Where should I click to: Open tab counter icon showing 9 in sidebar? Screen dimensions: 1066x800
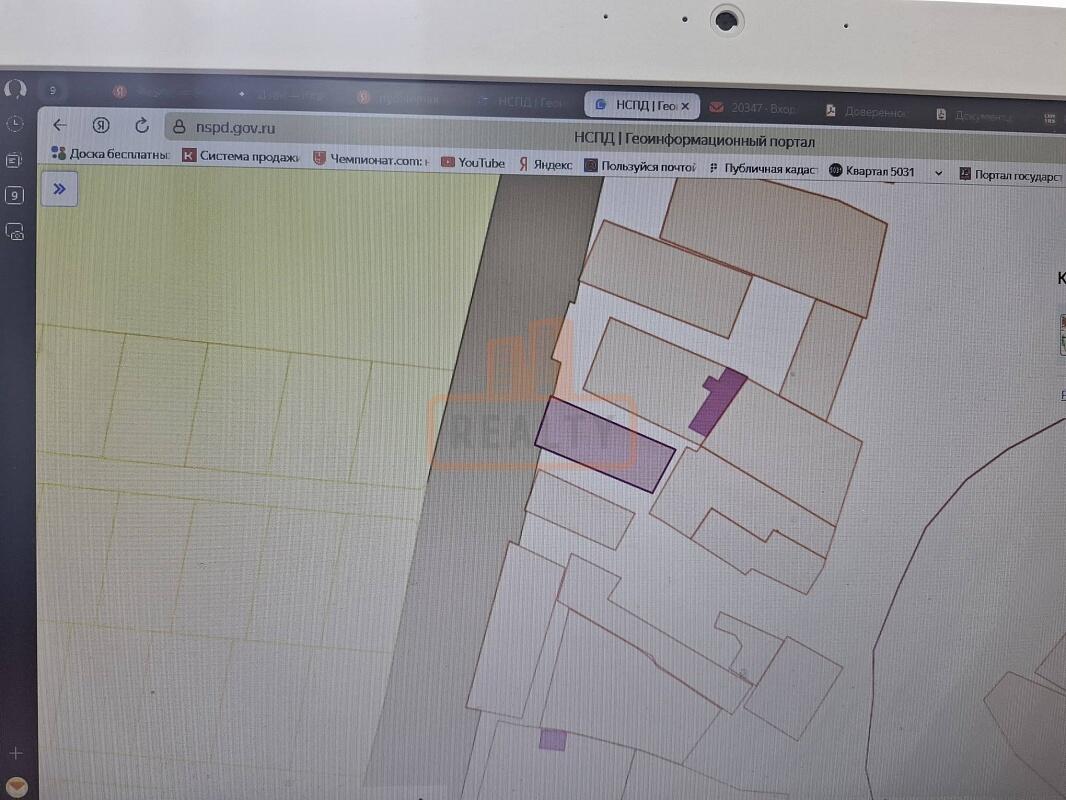click(x=15, y=196)
